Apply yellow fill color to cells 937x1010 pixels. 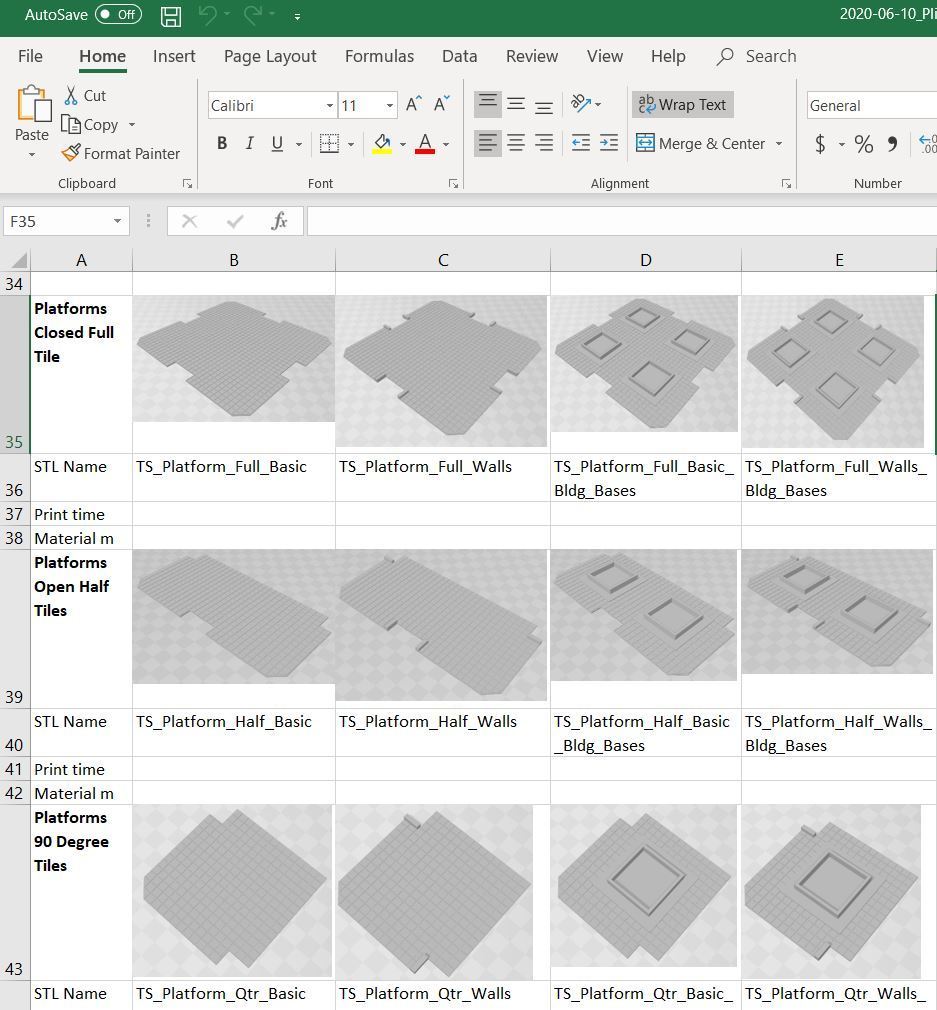click(381, 143)
